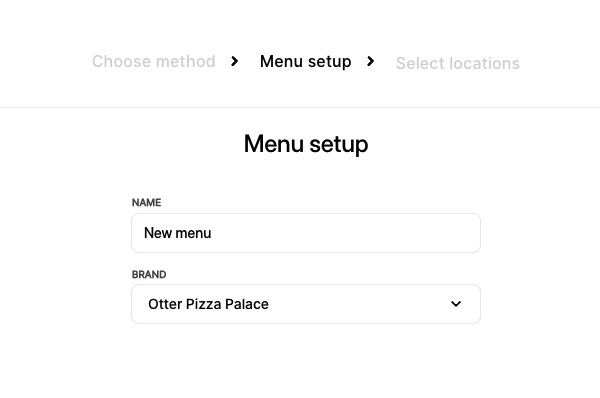Click blank area below the Brand dropdown

point(306,360)
